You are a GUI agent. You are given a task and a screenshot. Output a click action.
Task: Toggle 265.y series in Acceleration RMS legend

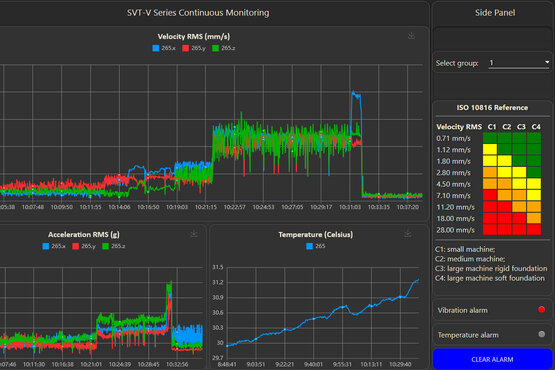pos(84,246)
